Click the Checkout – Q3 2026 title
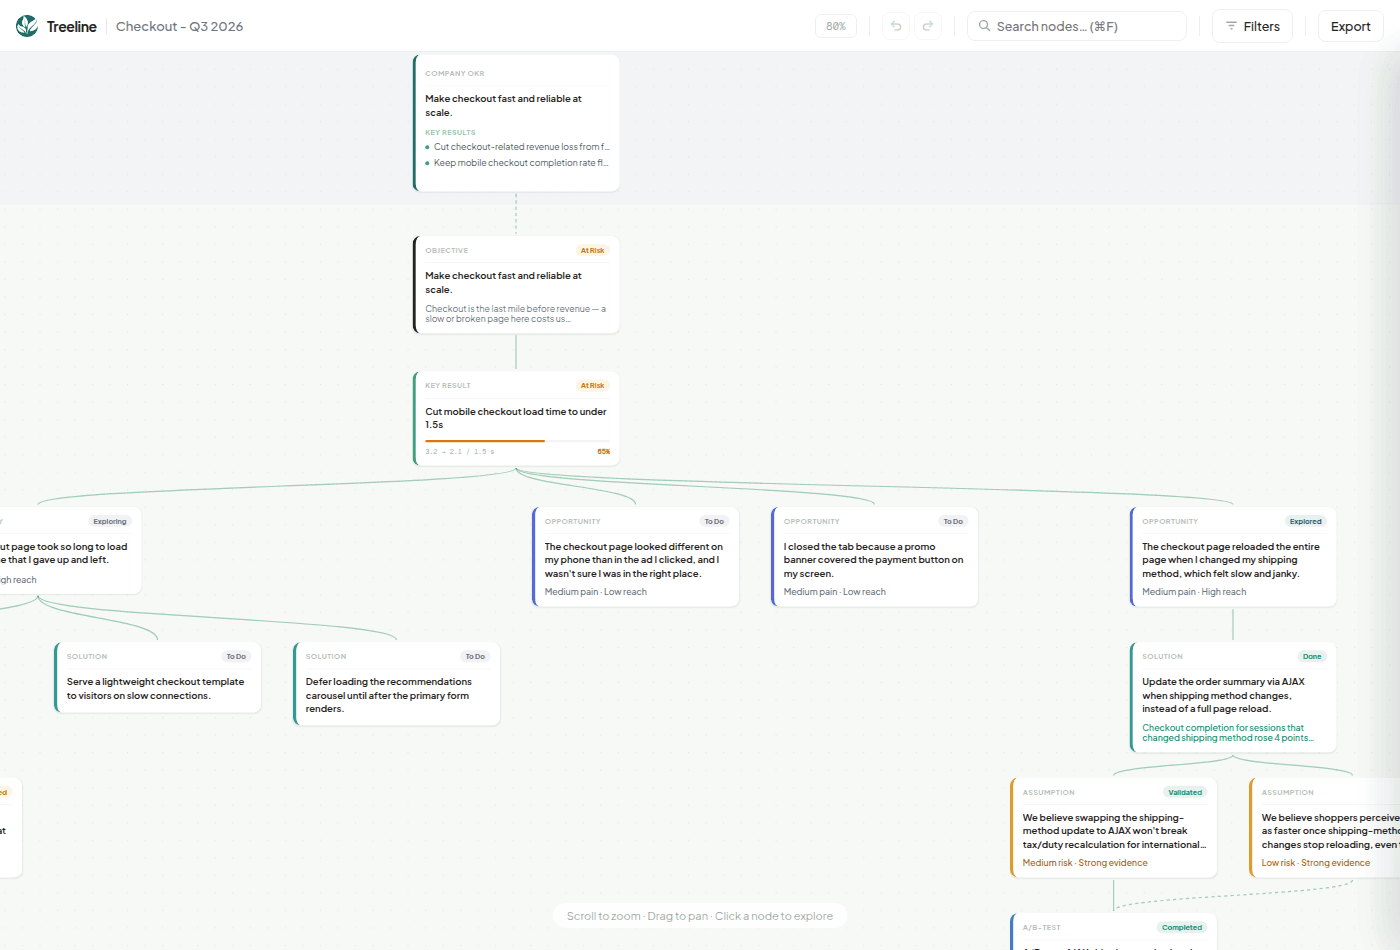Viewport: 1400px width, 950px height. [x=180, y=26]
